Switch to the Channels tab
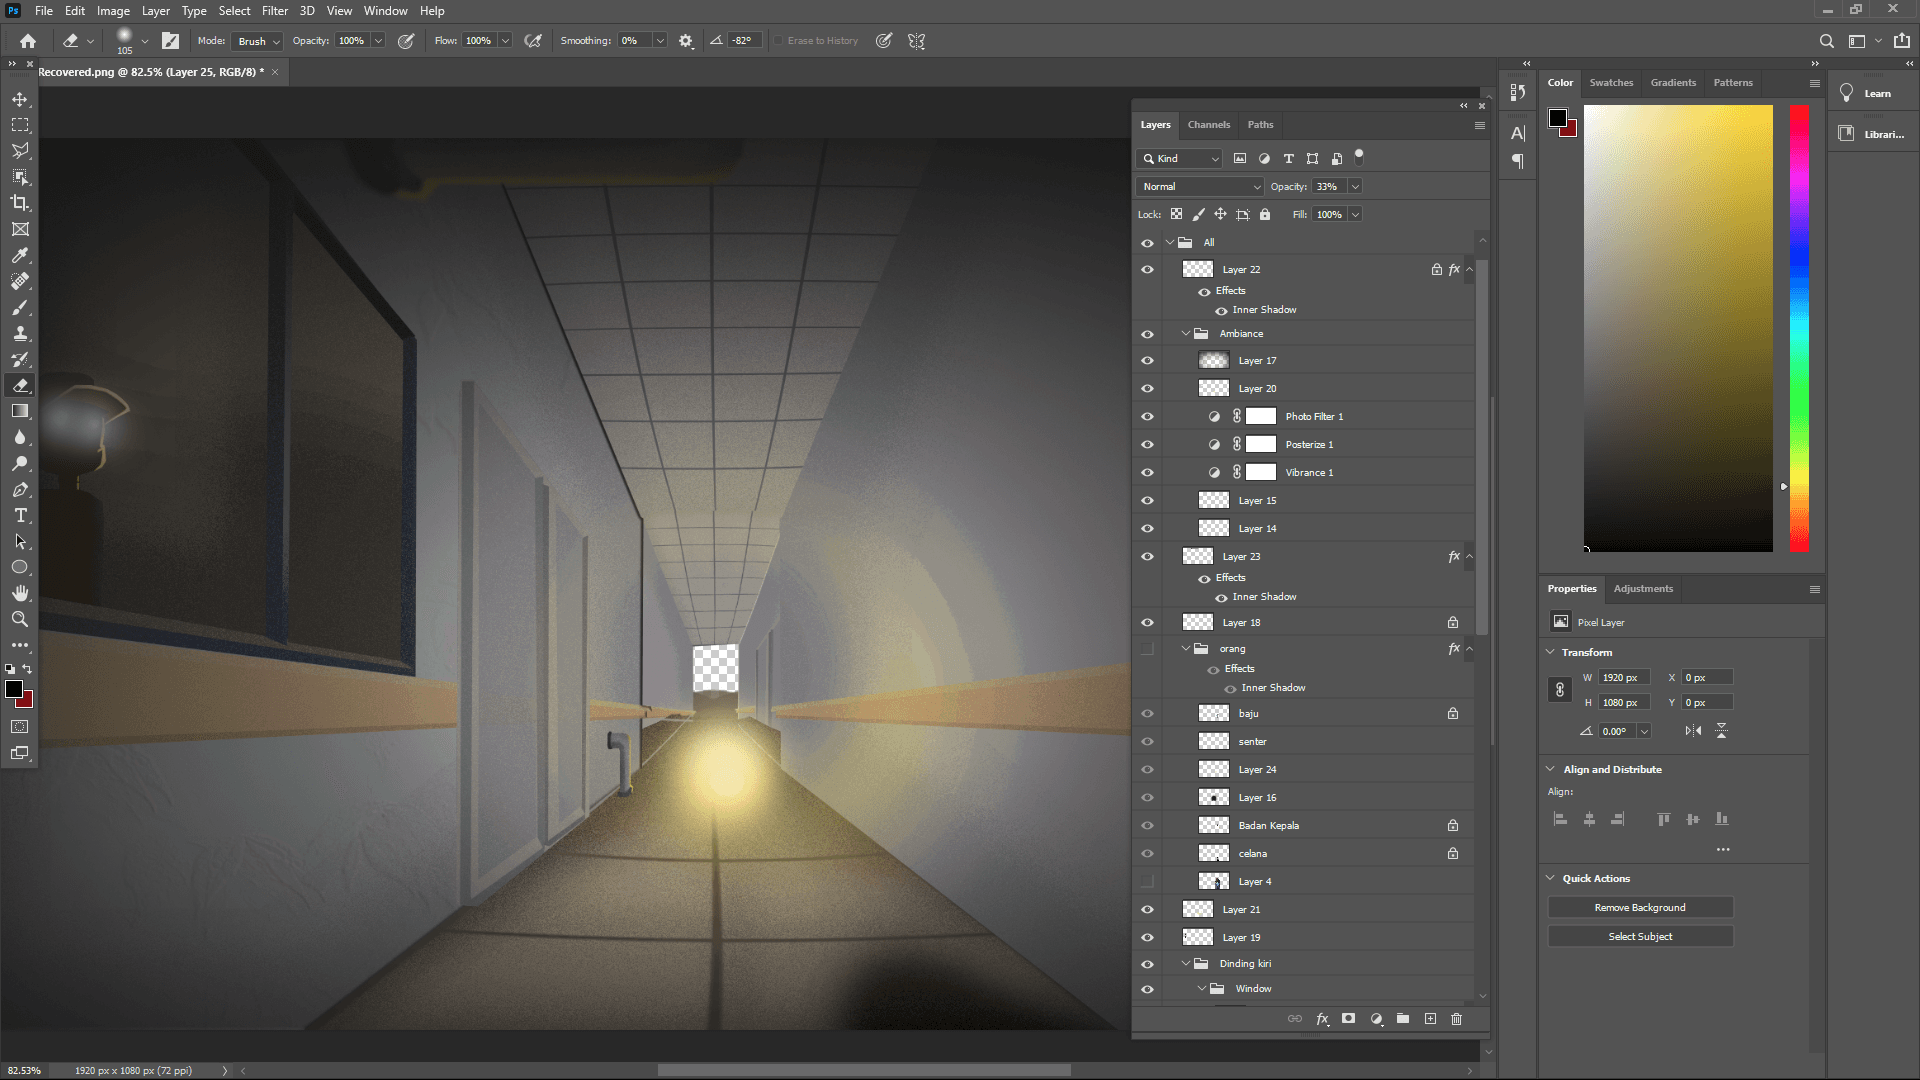The height and width of the screenshot is (1080, 1920). point(1208,125)
